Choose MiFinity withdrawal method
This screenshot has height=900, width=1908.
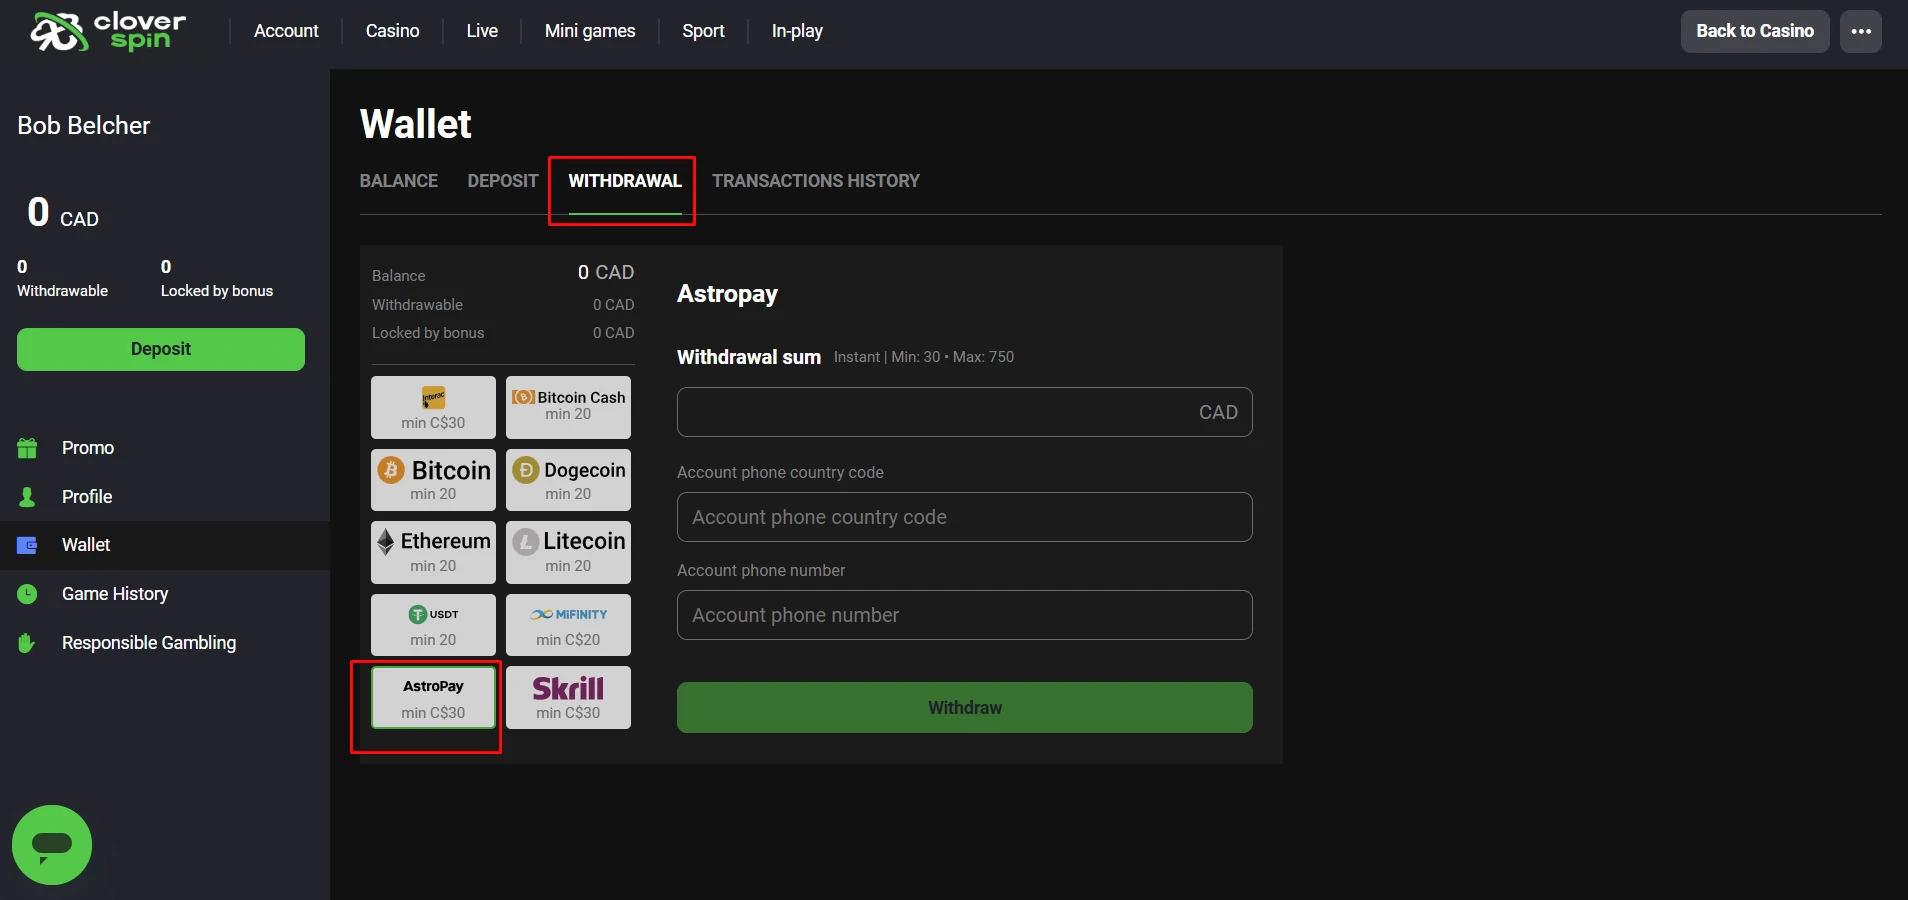point(568,625)
